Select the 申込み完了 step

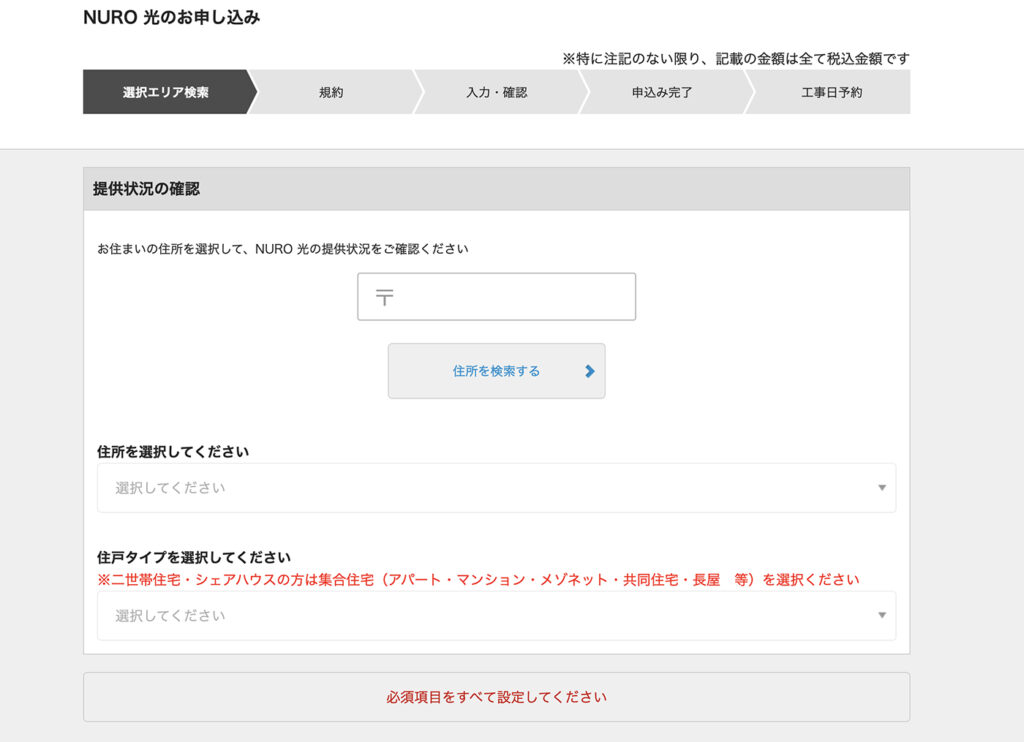(662, 92)
